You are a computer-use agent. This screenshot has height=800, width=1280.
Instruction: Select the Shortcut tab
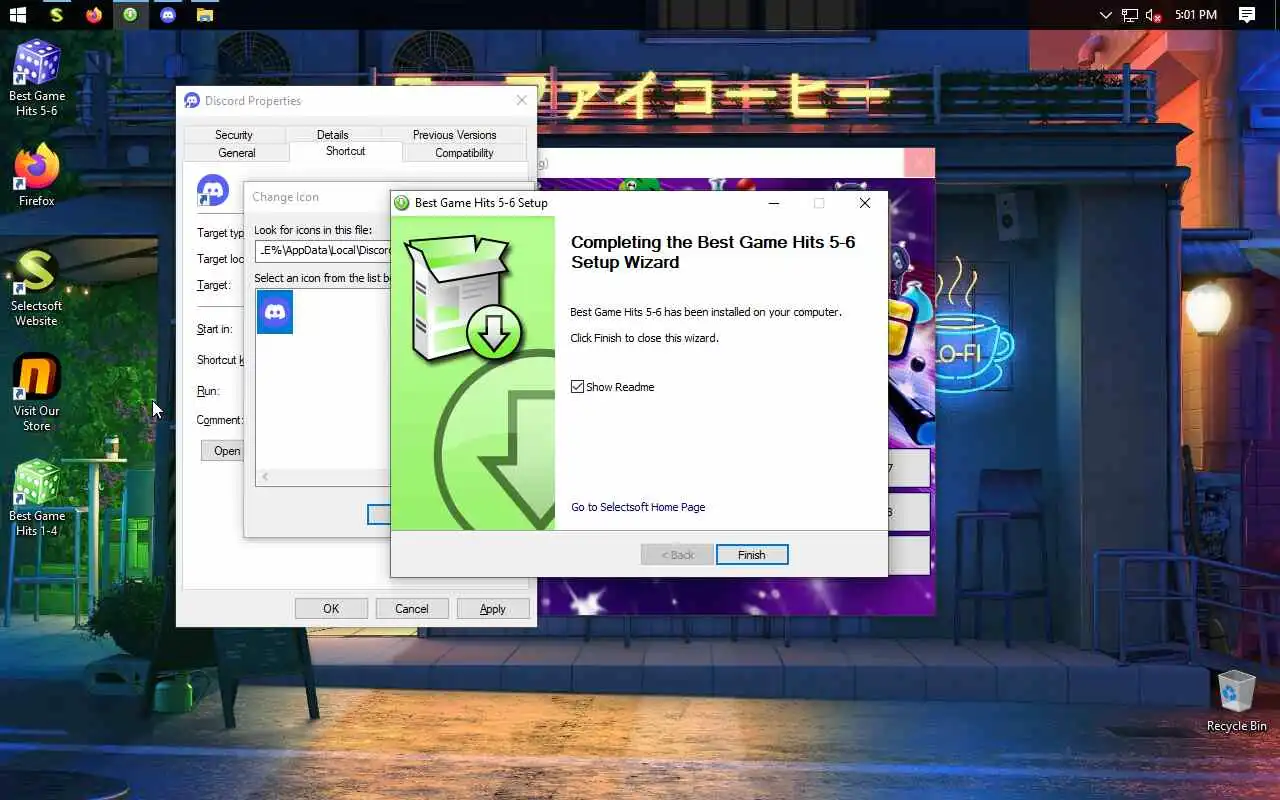click(346, 151)
